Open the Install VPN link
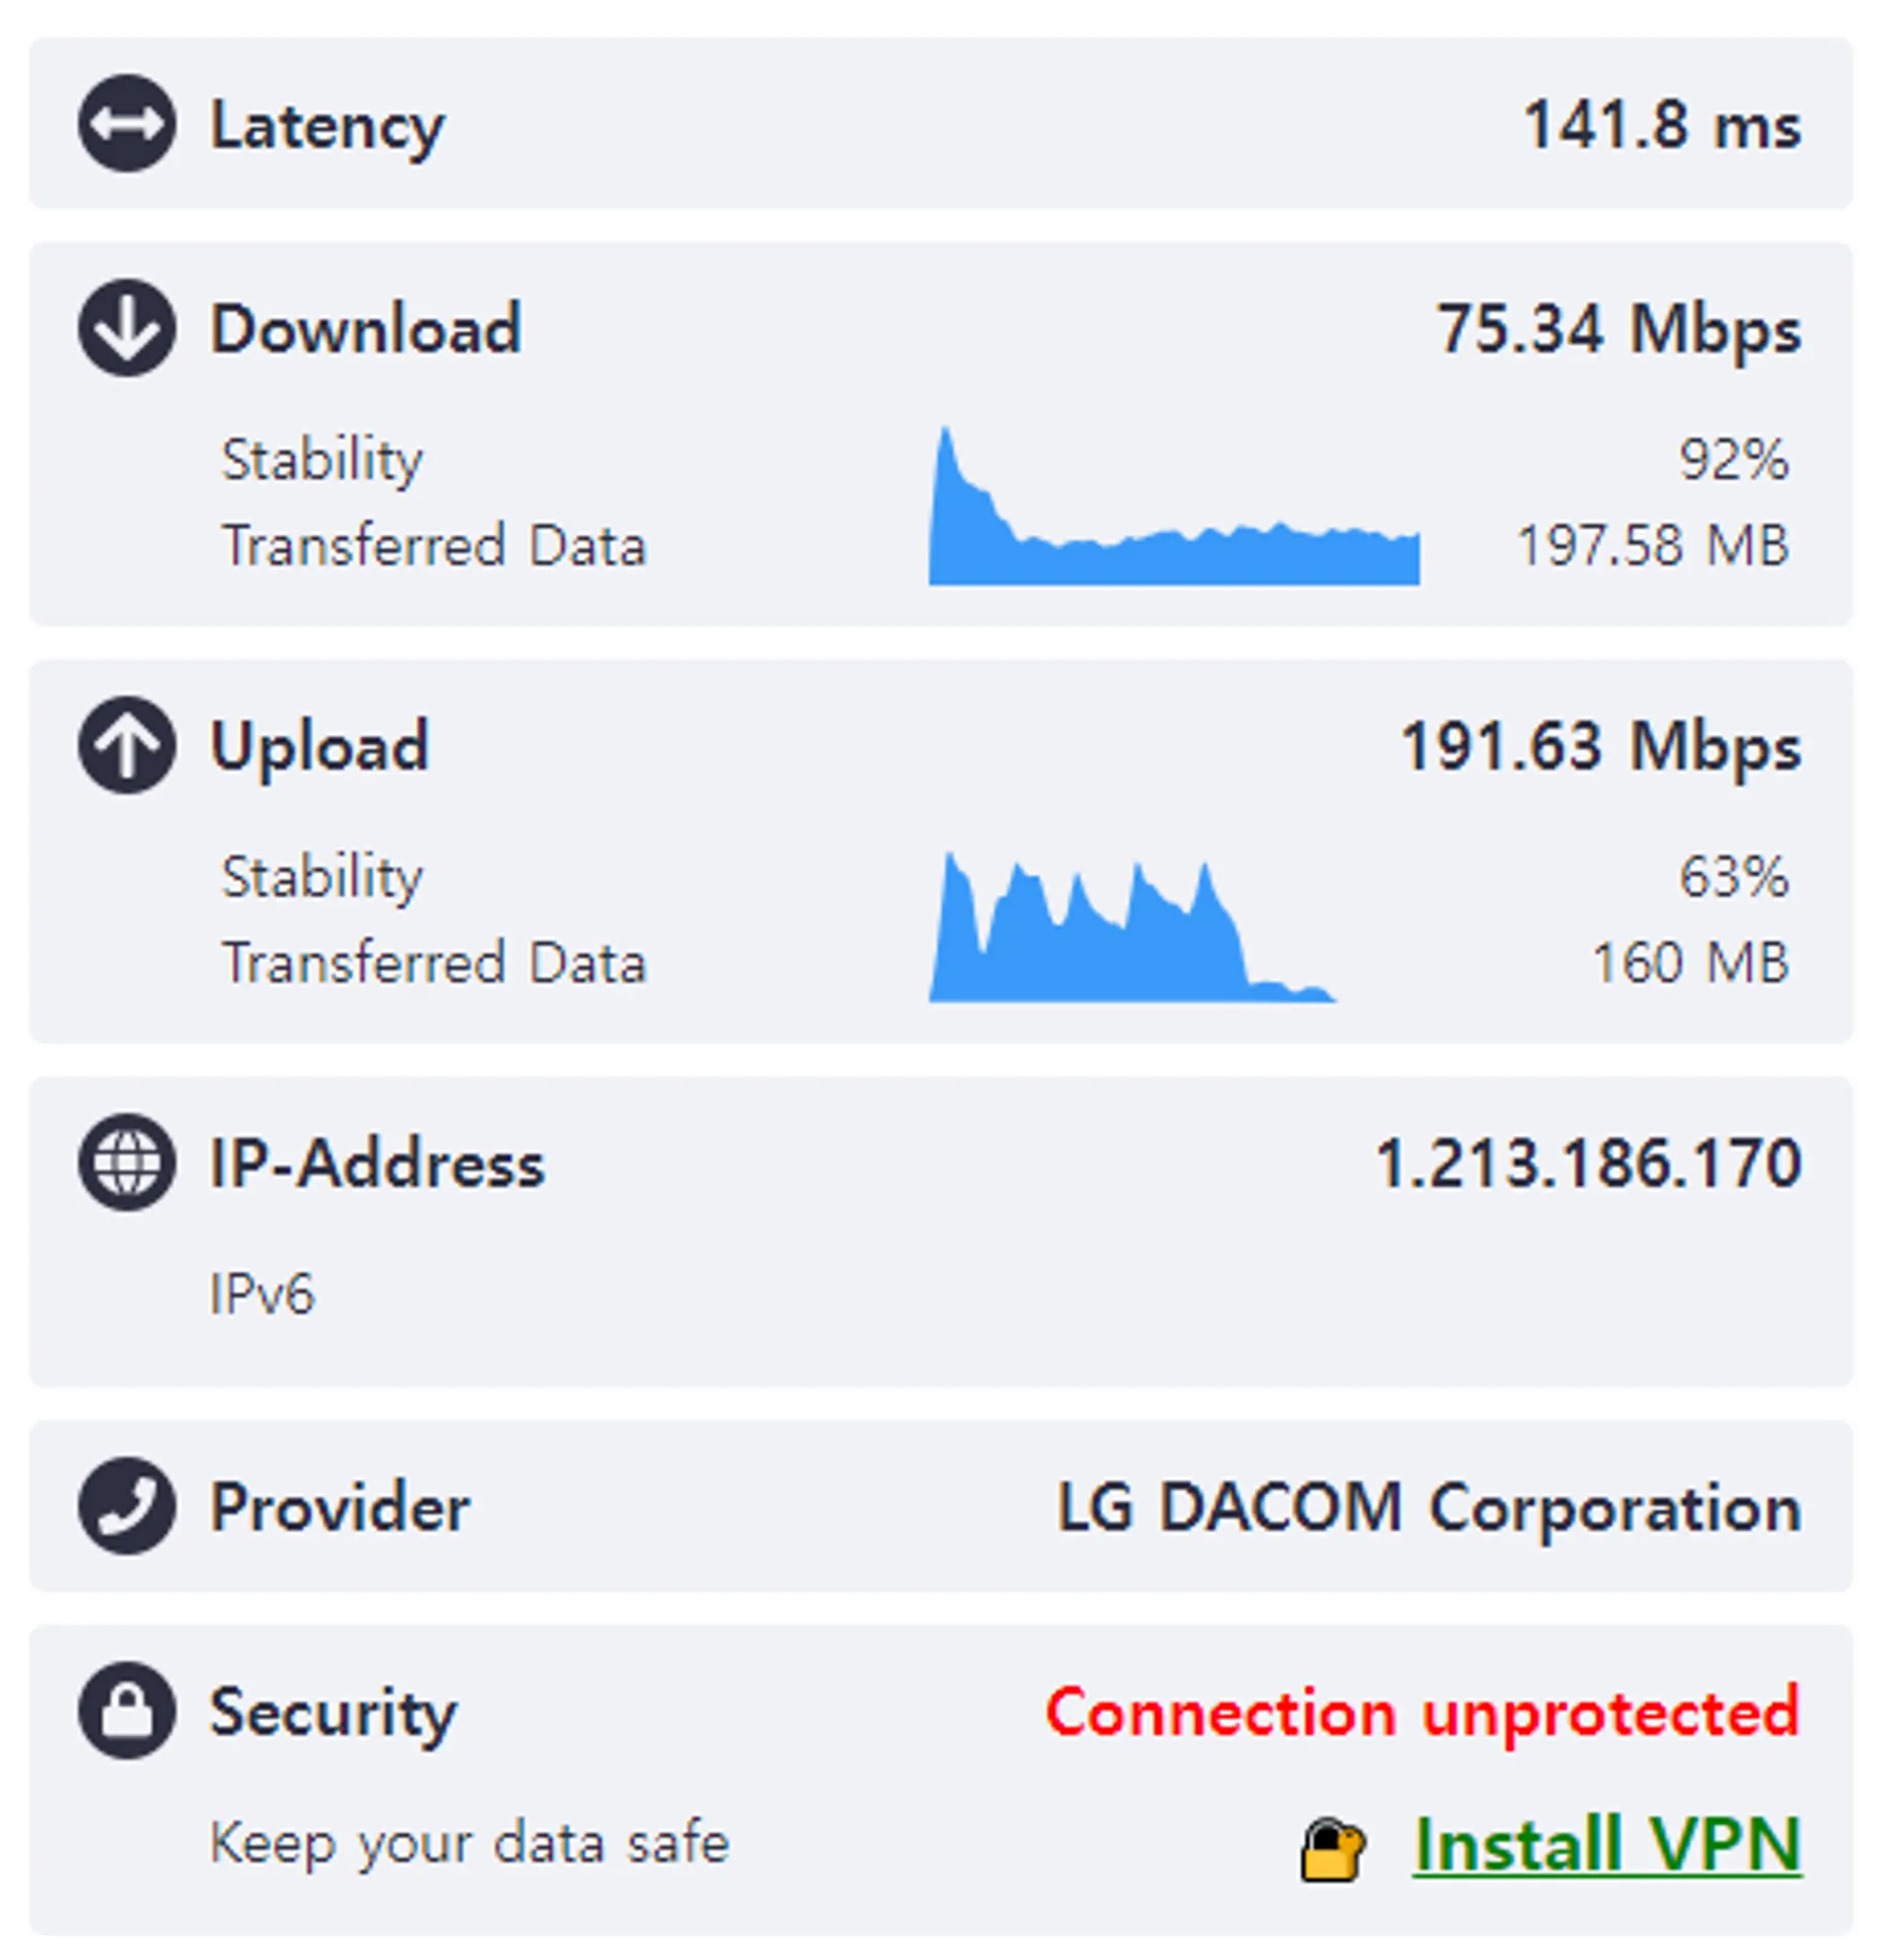The height and width of the screenshot is (1960, 1890). pyautogui.click(x=1607, y=1845)
